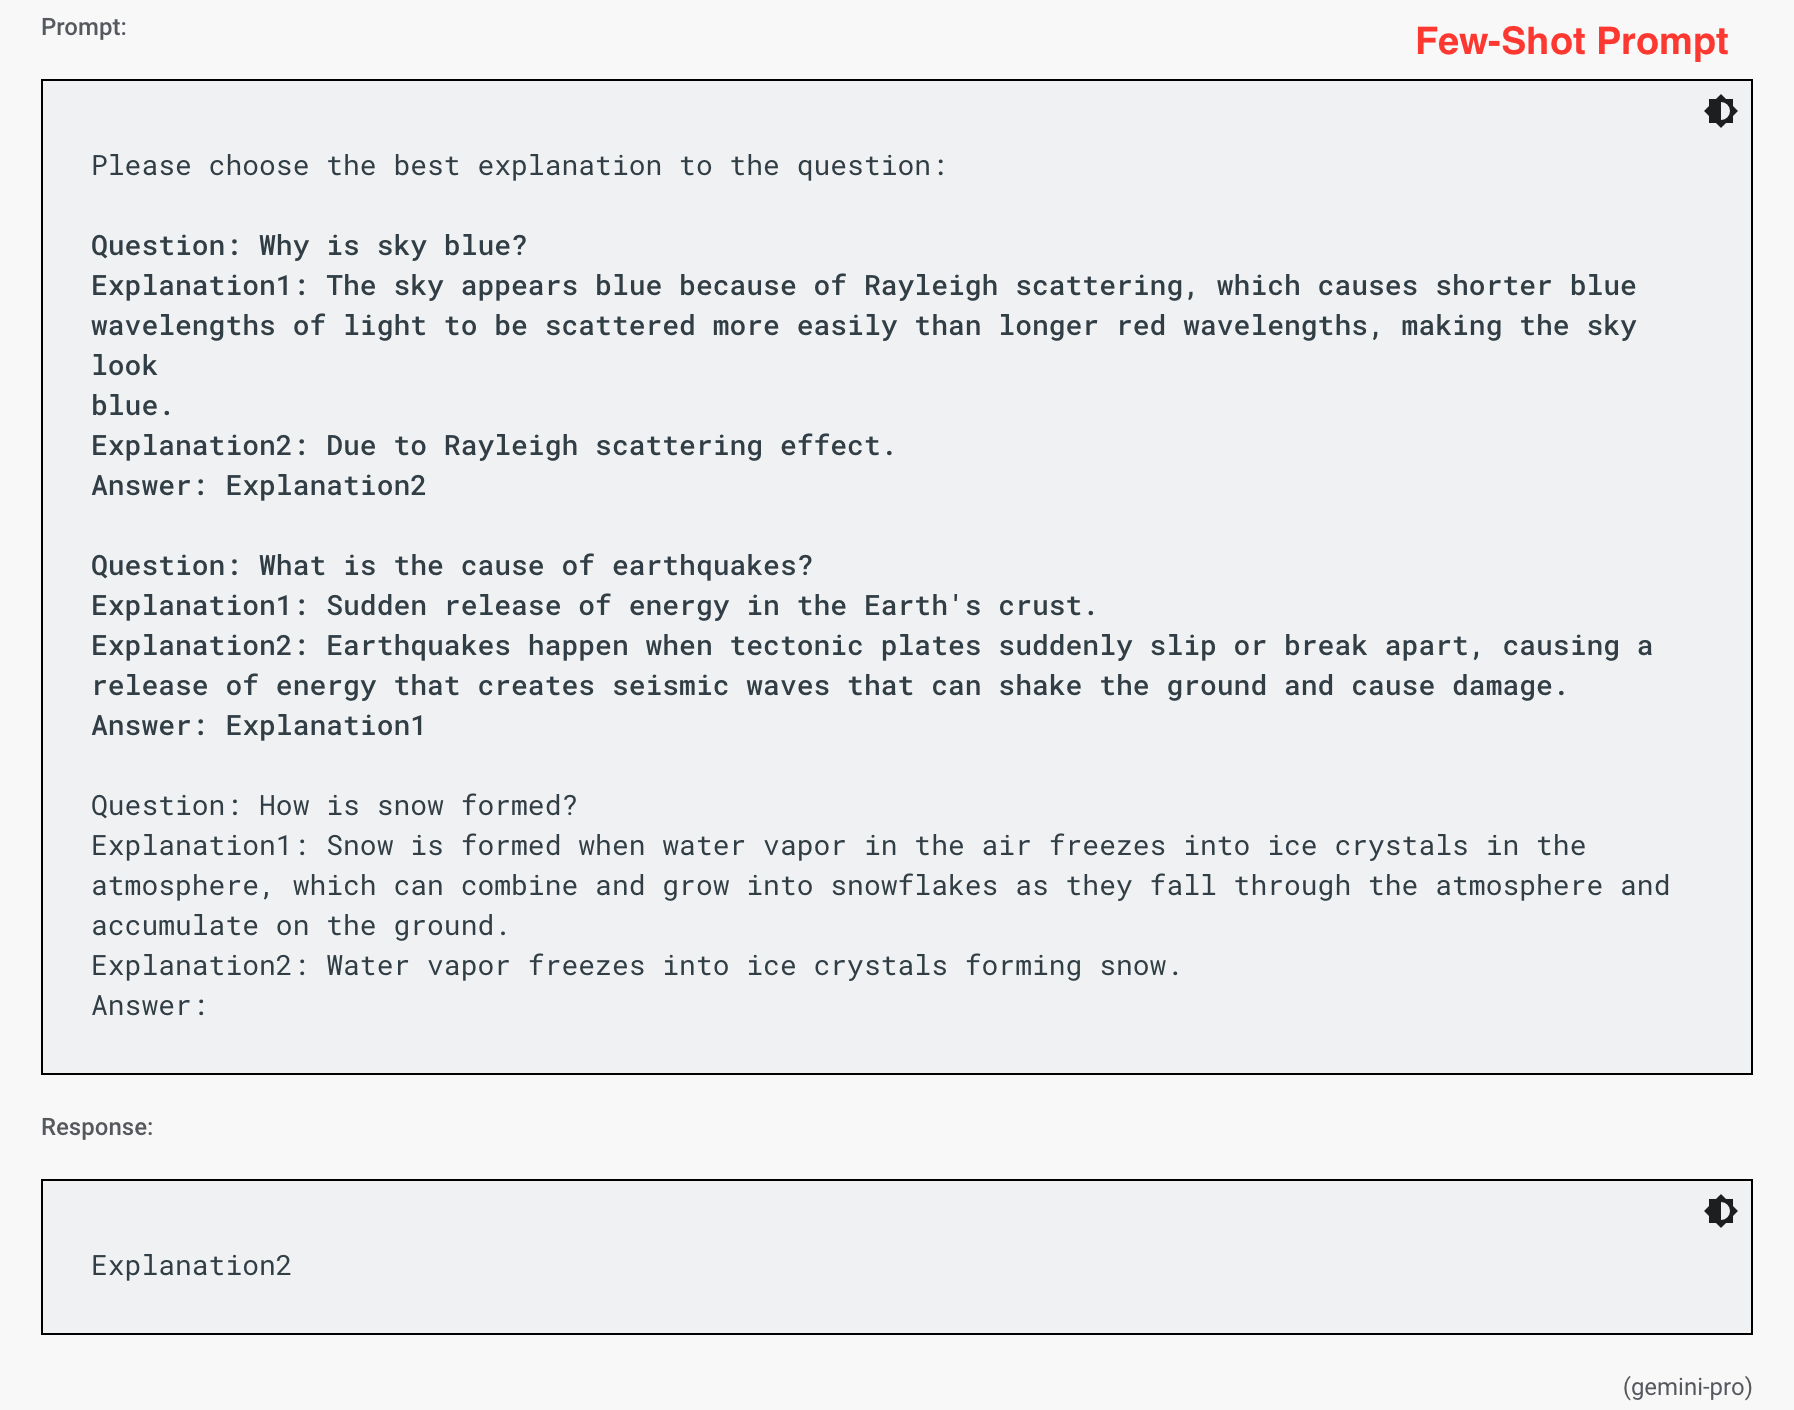This screenshot has width=1794, height=1410.
Task: Click the "Explanation1: Sudden release of energy" line
Action: click(x=594, y=606)
